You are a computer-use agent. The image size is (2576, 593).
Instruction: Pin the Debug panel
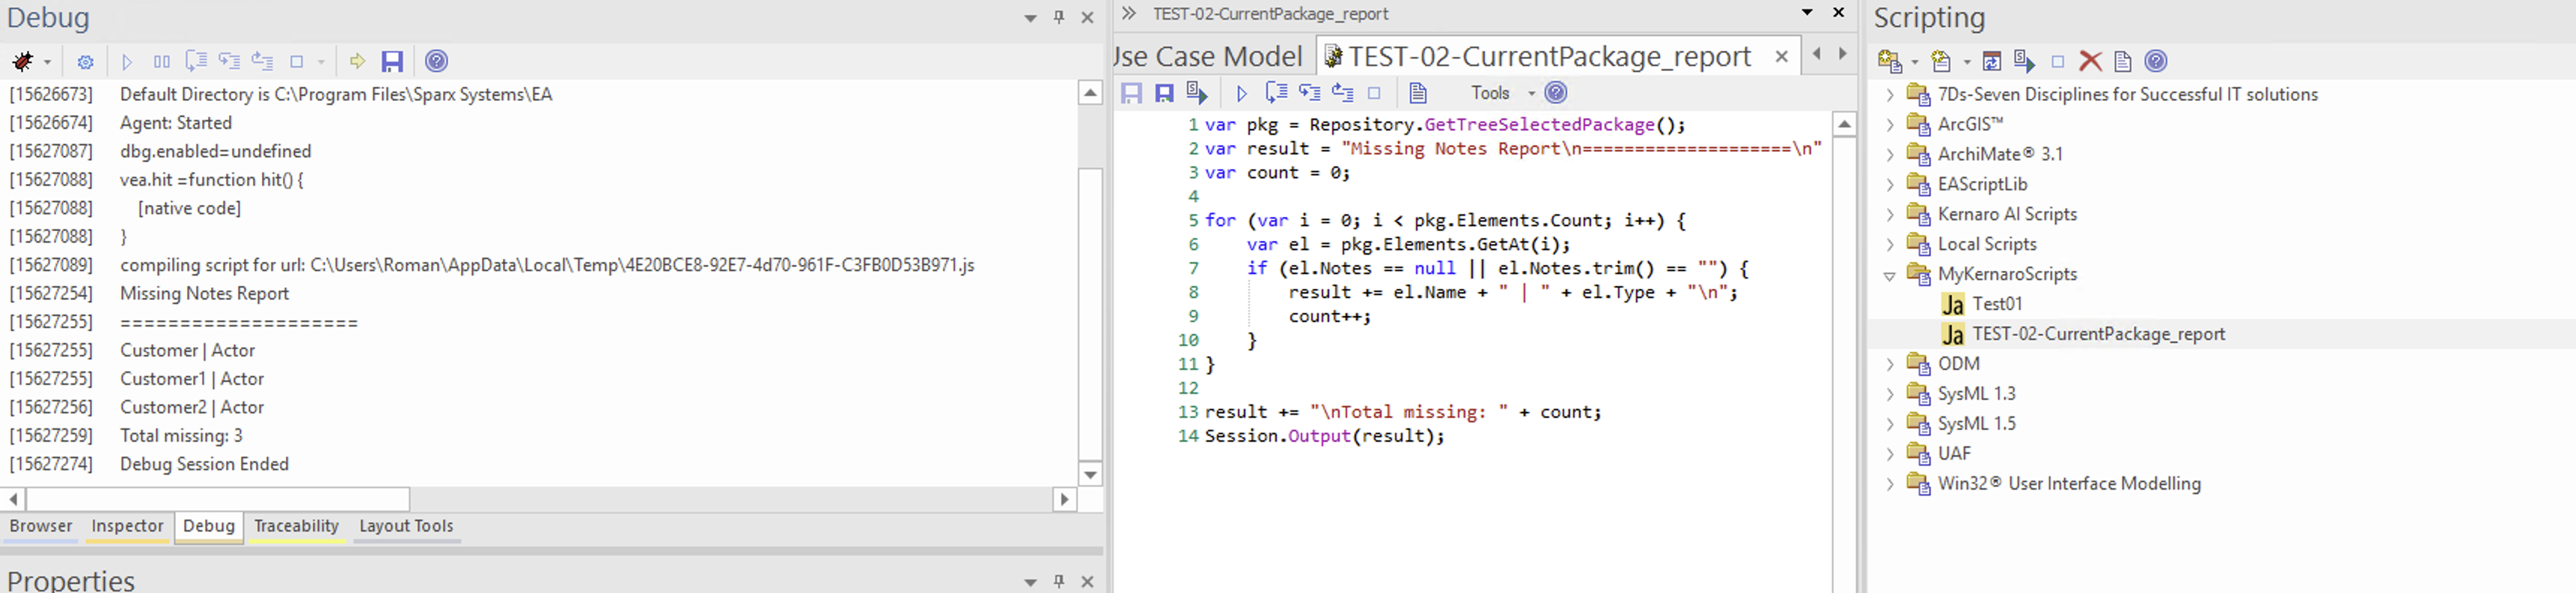click(x=1059, y=18)
